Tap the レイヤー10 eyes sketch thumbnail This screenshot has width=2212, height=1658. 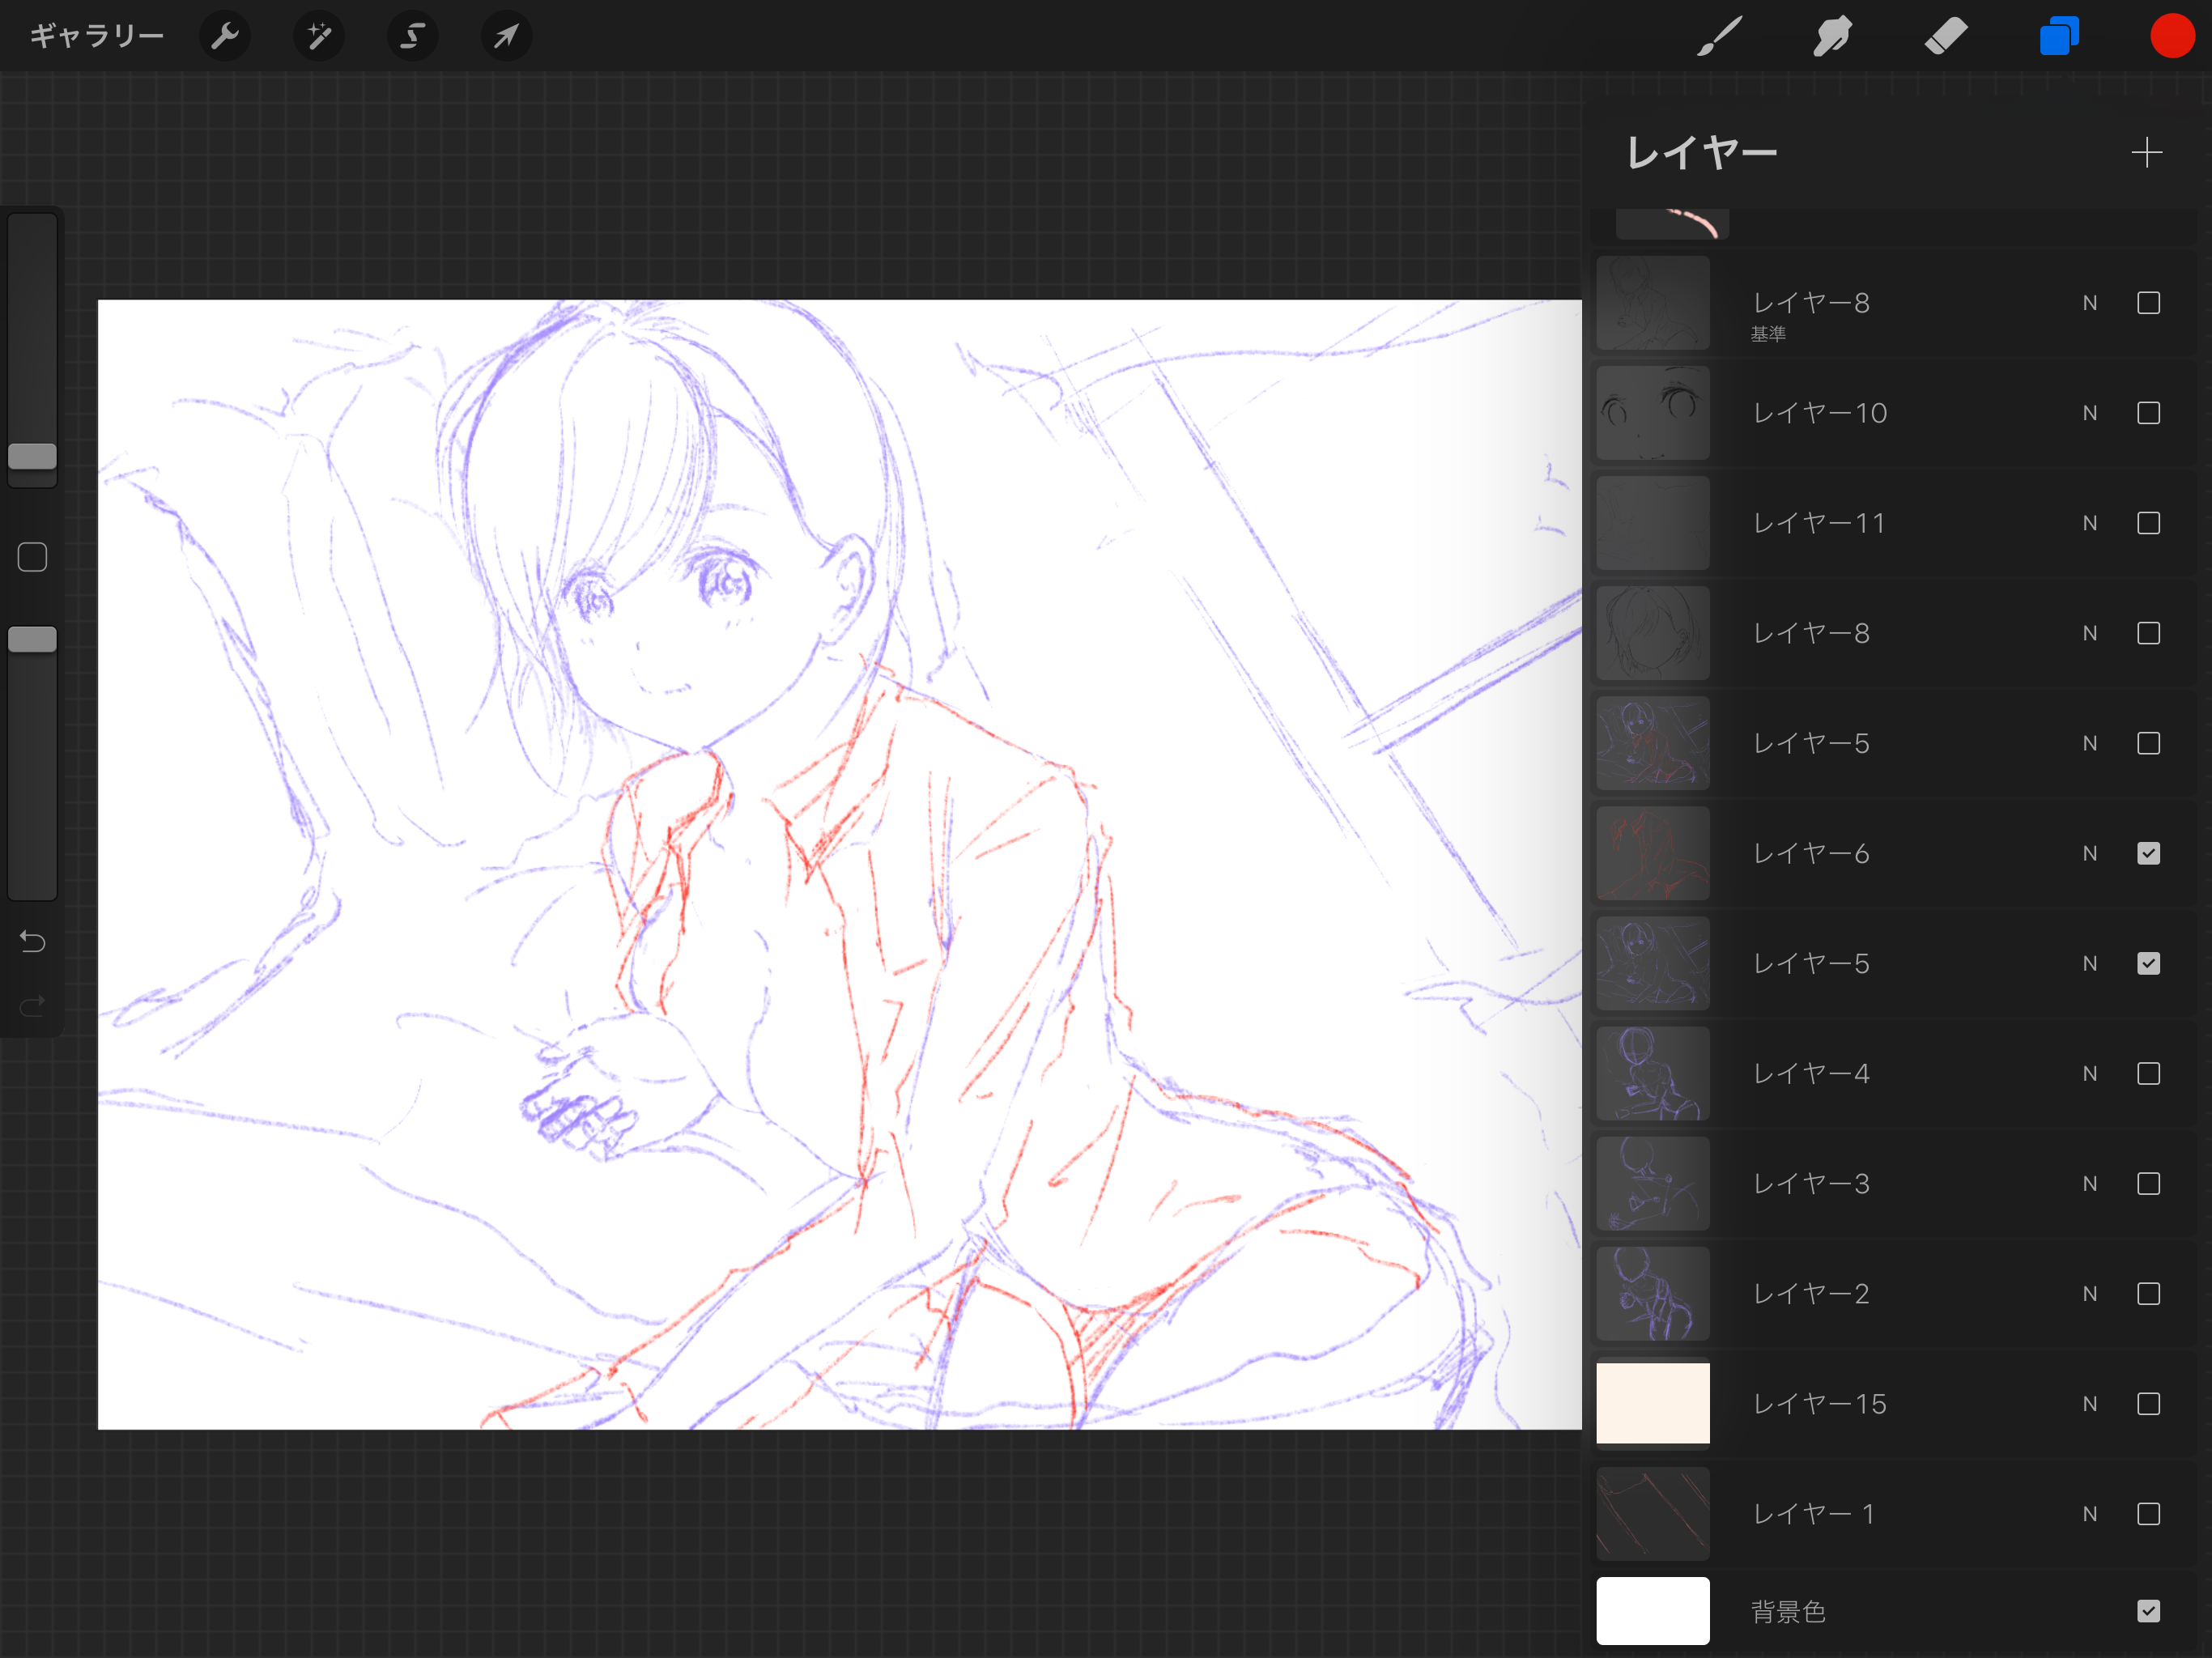point(1652,413)
